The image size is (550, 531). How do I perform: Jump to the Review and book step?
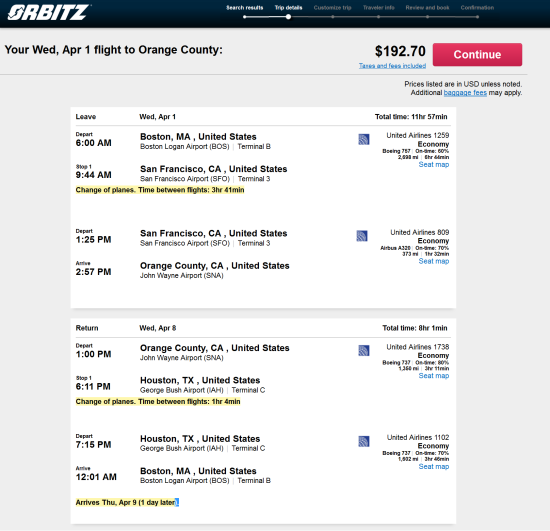coord(427,8)
